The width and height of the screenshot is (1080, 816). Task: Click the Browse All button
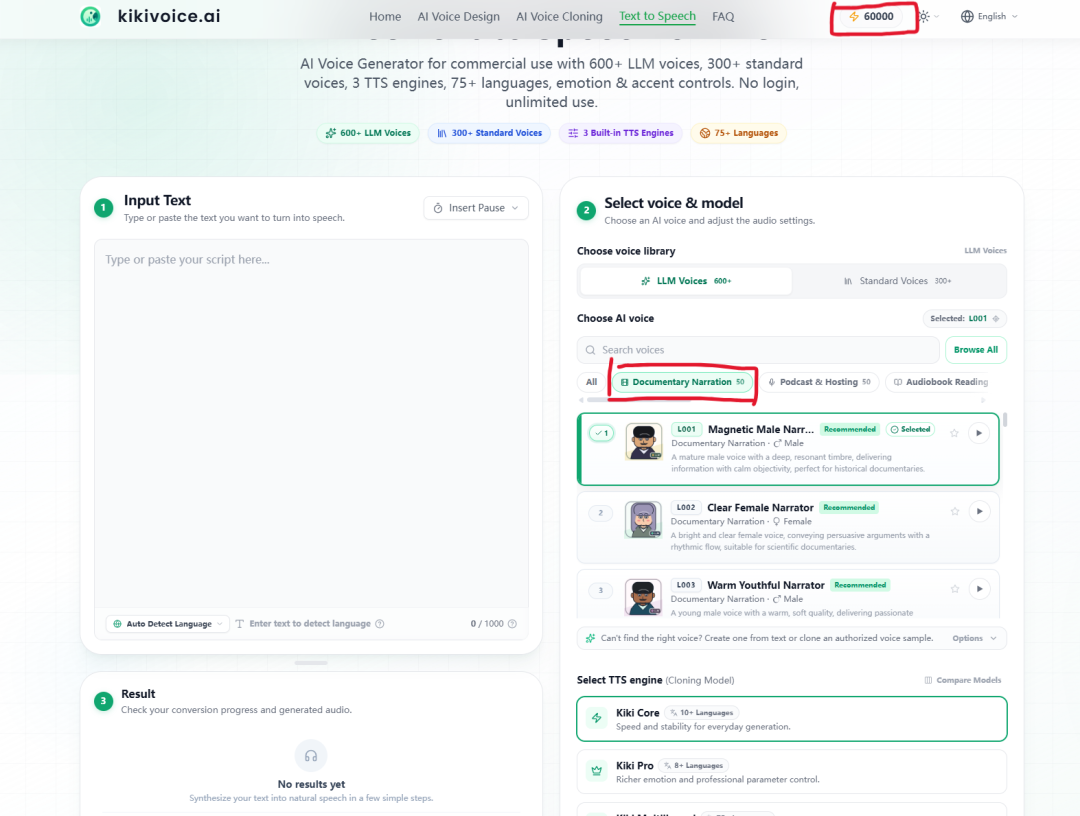pyautogui.click(x=975, y=350)
